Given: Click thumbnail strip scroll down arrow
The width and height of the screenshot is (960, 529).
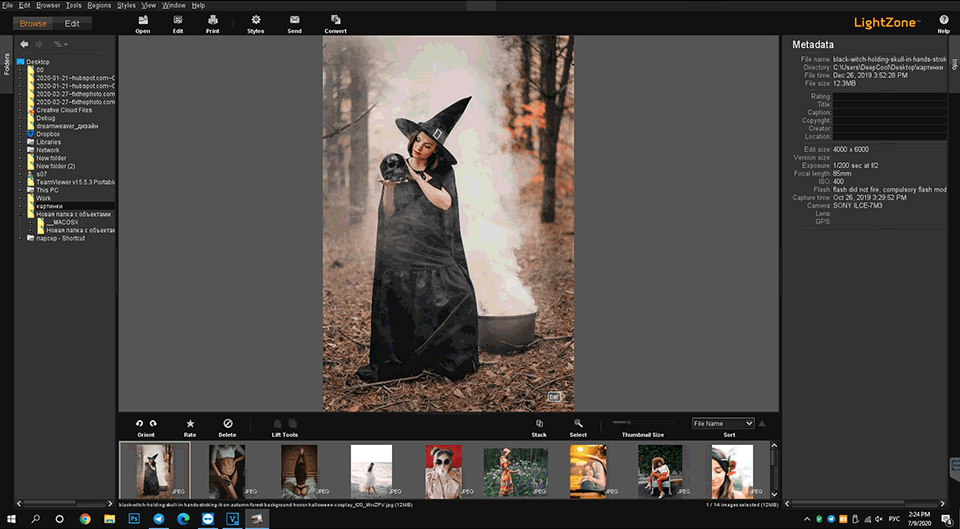Looking at the screenshot, I should pos(774,494).
